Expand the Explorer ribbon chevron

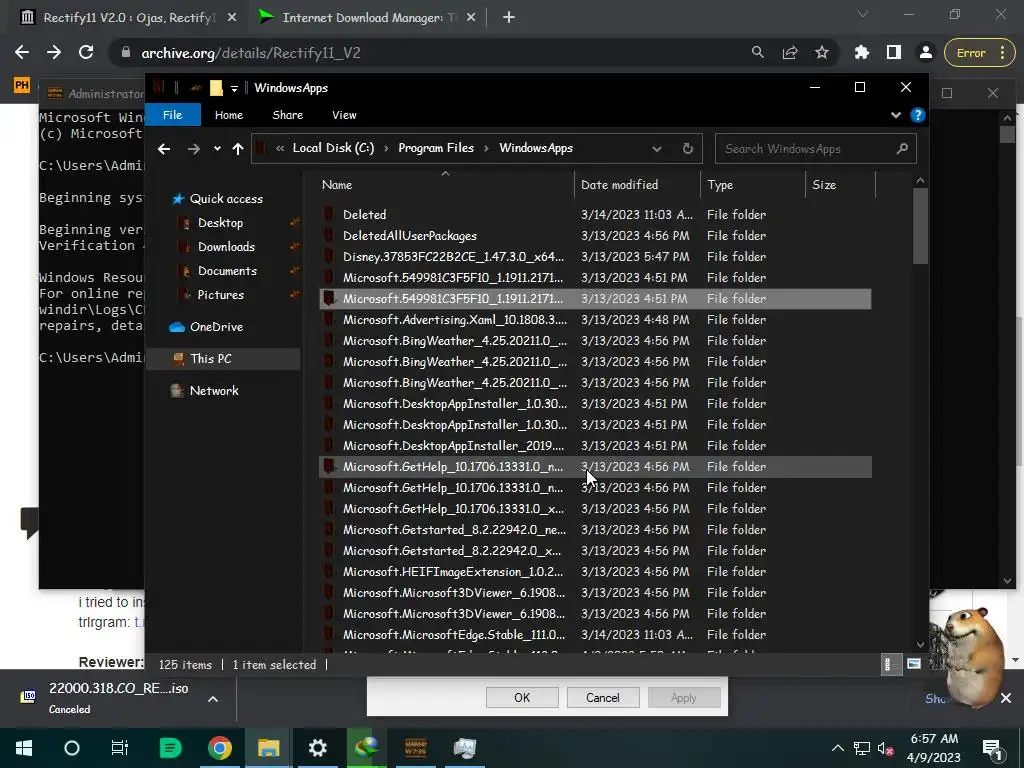pos(895,115)
